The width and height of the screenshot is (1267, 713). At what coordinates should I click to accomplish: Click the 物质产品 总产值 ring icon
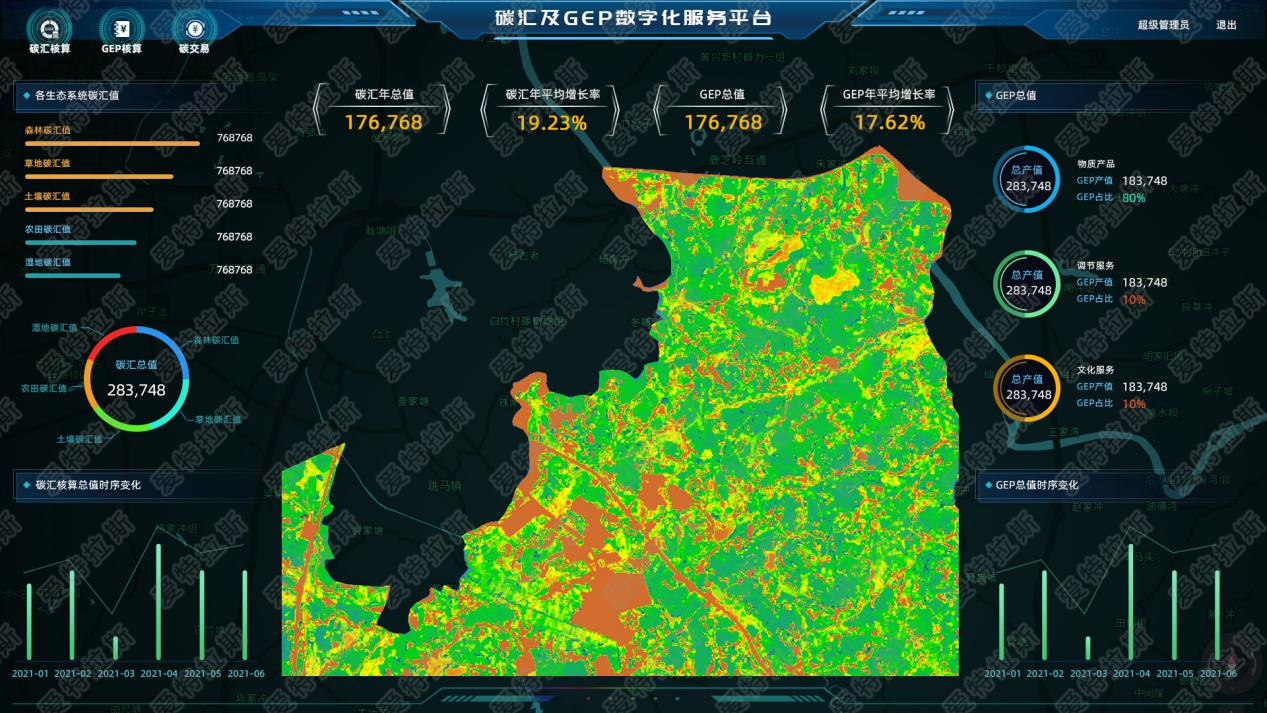tap(1027, 179)
